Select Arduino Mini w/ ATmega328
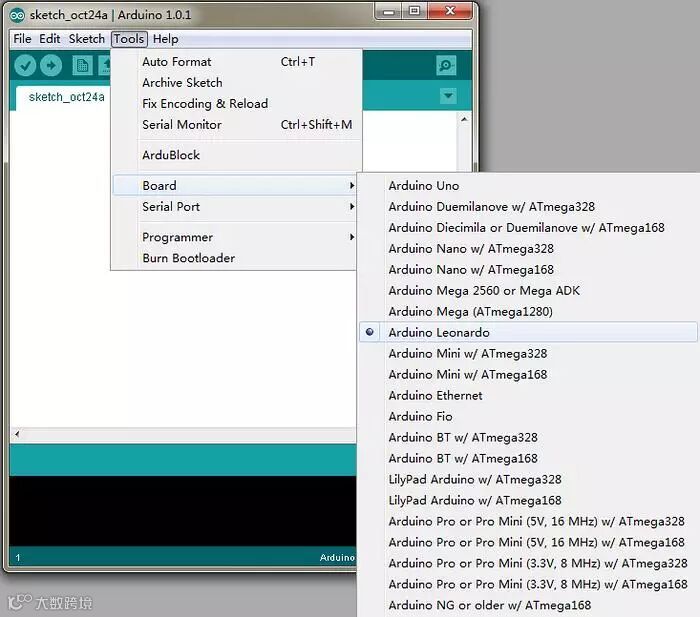Viewport: 700px width, 617px height. pyautogui.click(x=528, y=353)
